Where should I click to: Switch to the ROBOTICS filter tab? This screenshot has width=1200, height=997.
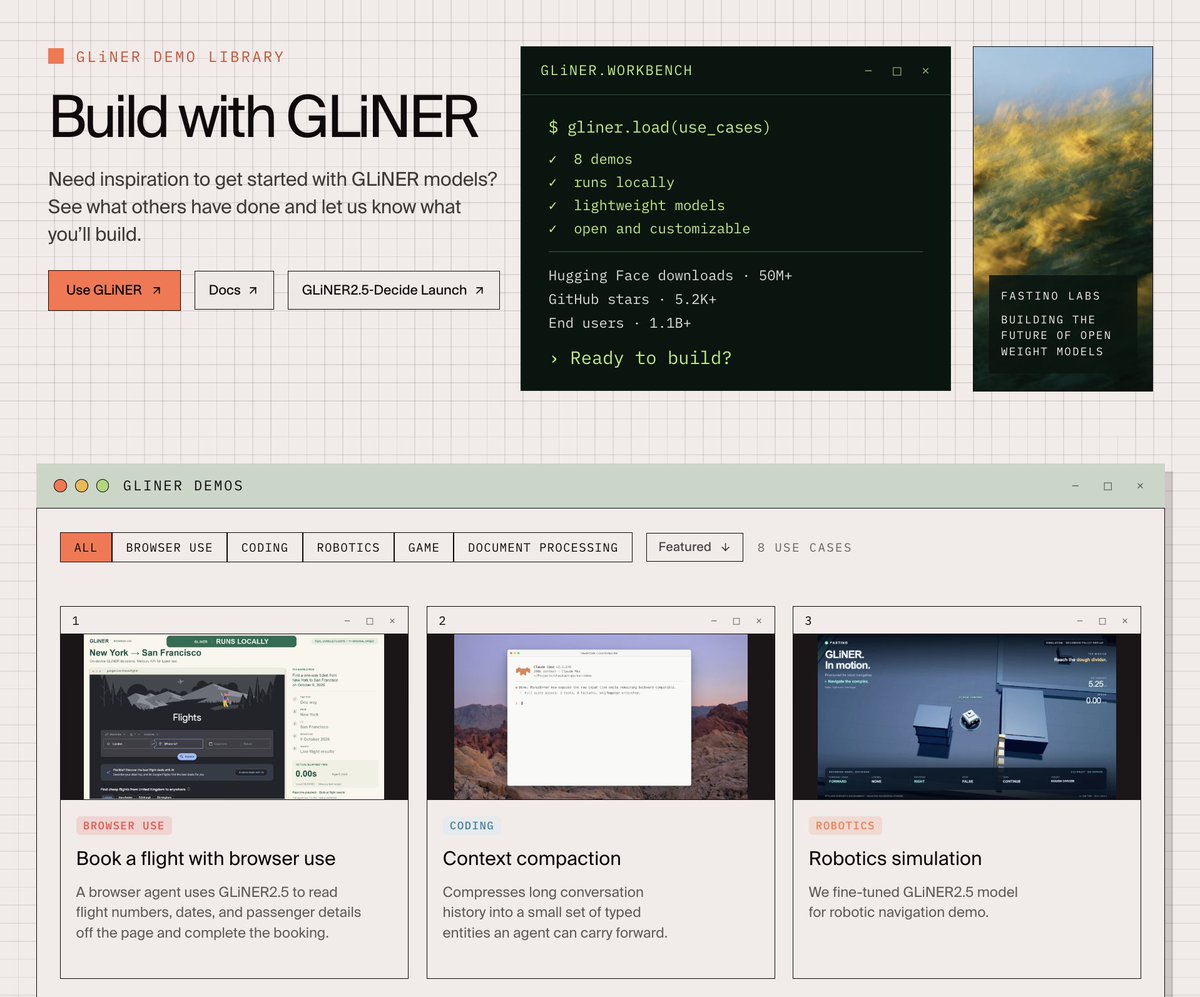click(x=348, y=547)
